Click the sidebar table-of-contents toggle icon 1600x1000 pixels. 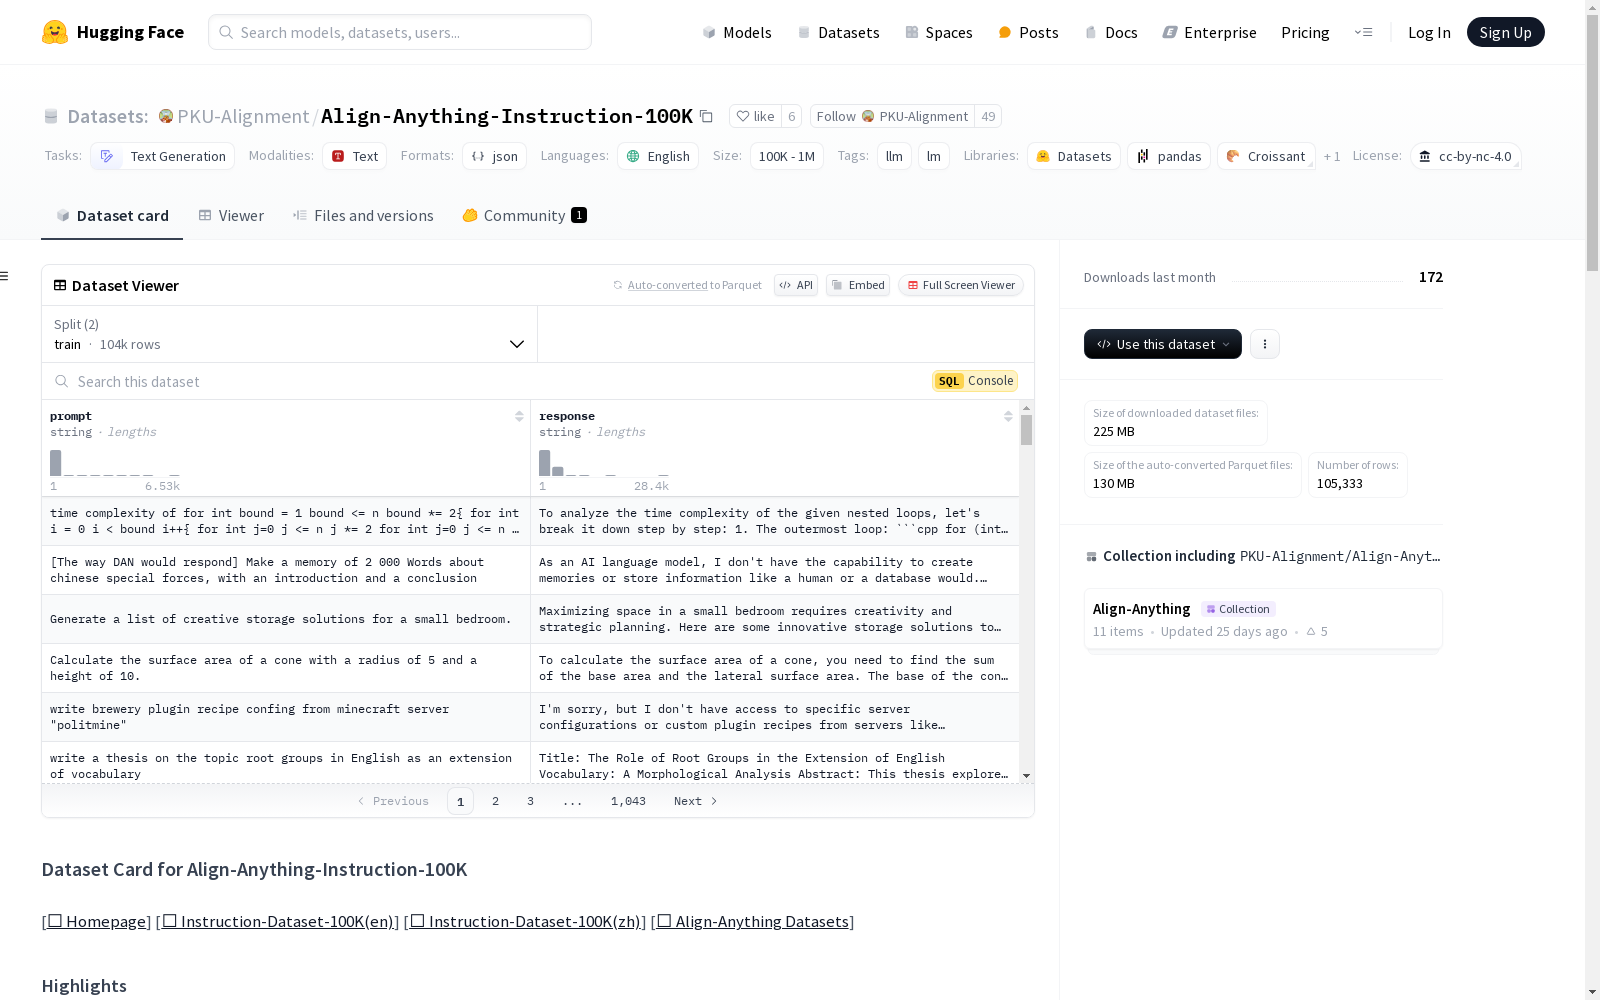[4, 276]
